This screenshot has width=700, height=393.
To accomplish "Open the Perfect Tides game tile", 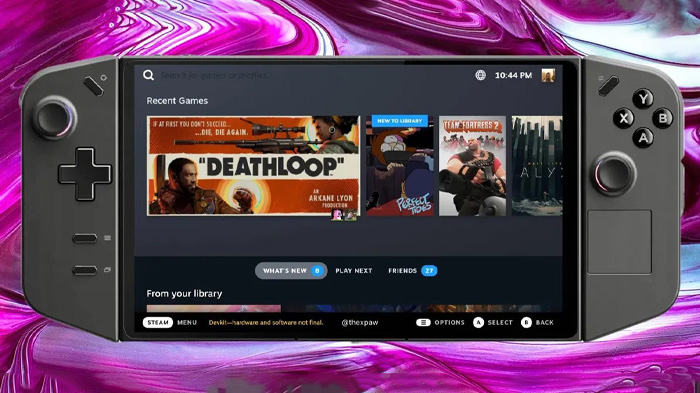I will 400,166.
